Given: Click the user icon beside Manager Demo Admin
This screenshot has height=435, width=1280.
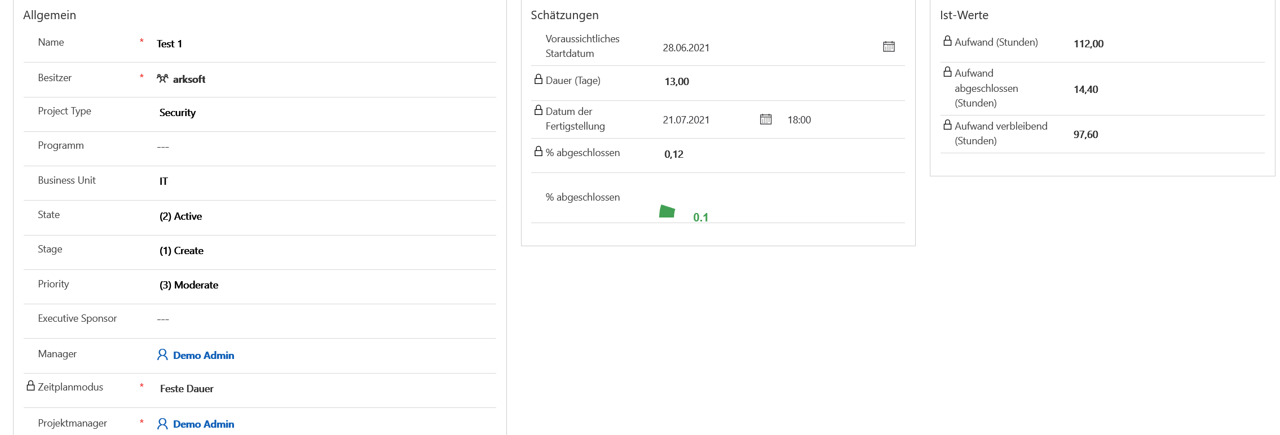Looking at the screenshot, I should tap(162, 355).
